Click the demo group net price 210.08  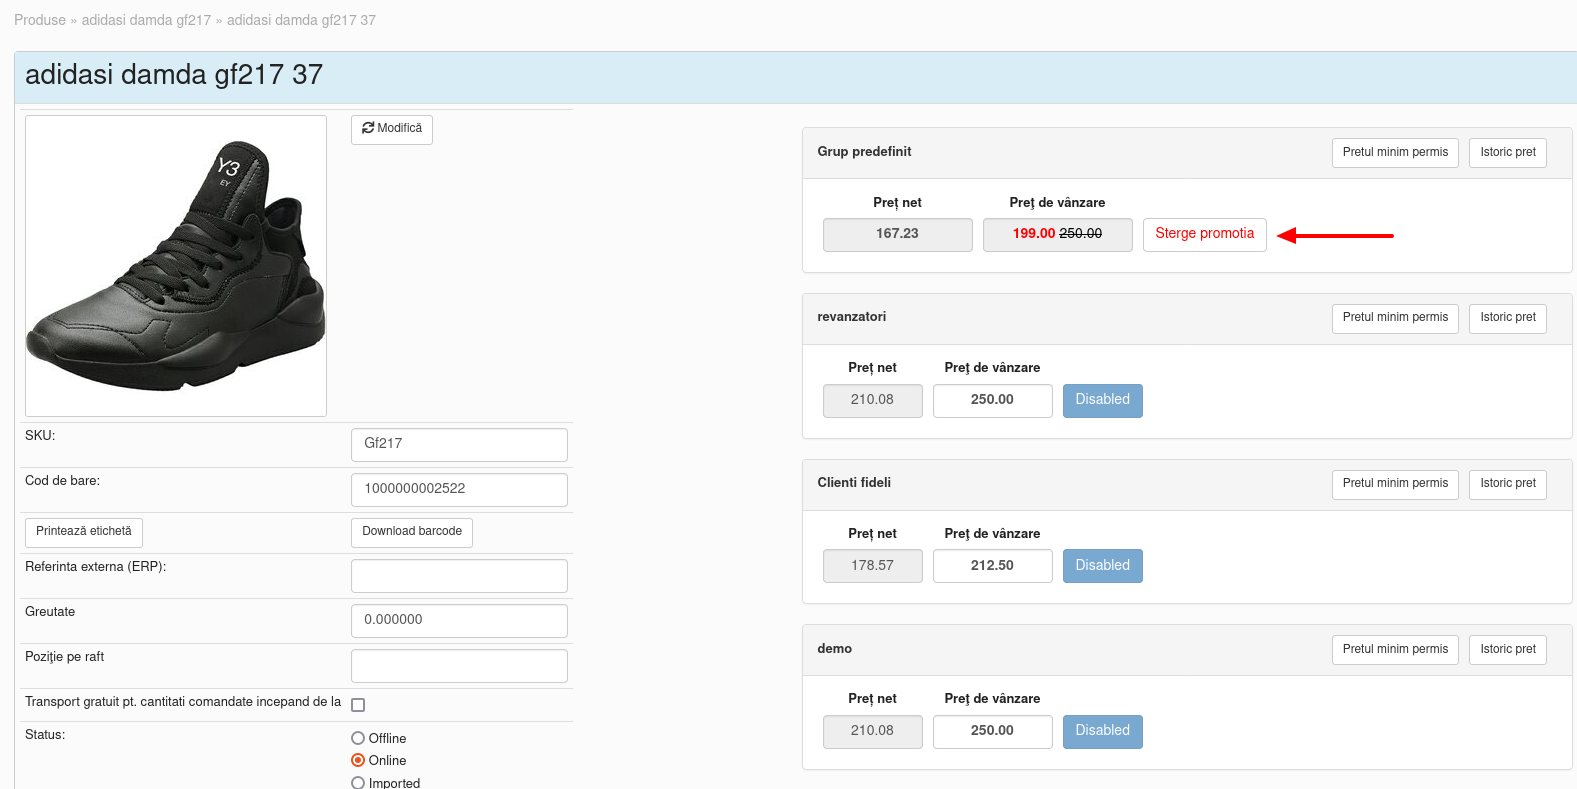(x=872, y=731)
